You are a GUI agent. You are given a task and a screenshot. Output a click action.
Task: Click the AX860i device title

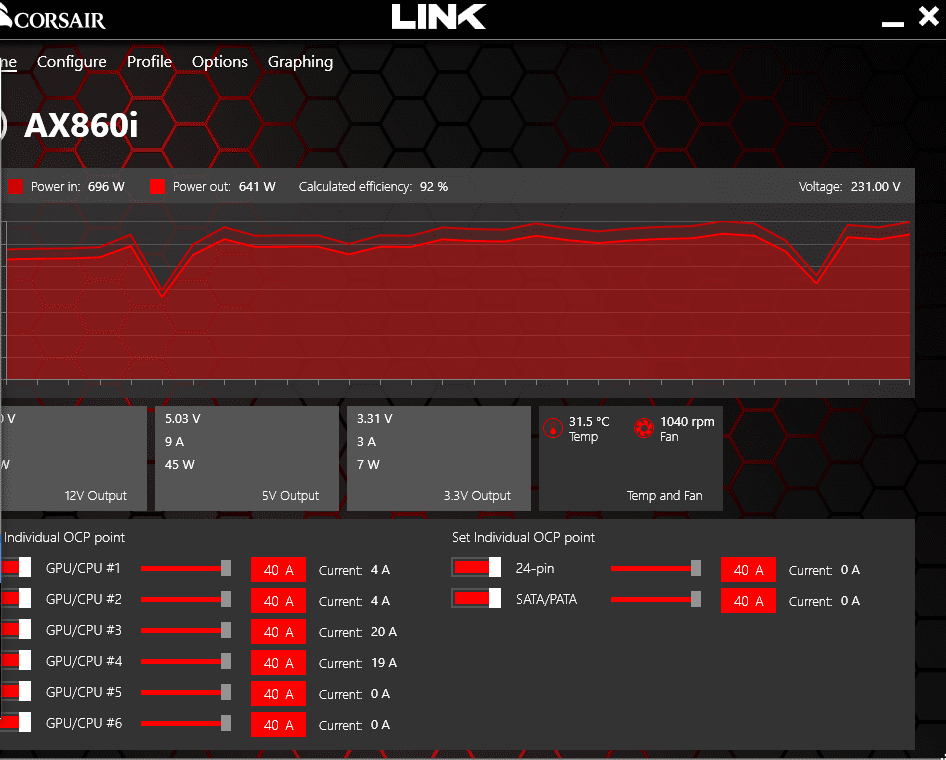[81, 125]
